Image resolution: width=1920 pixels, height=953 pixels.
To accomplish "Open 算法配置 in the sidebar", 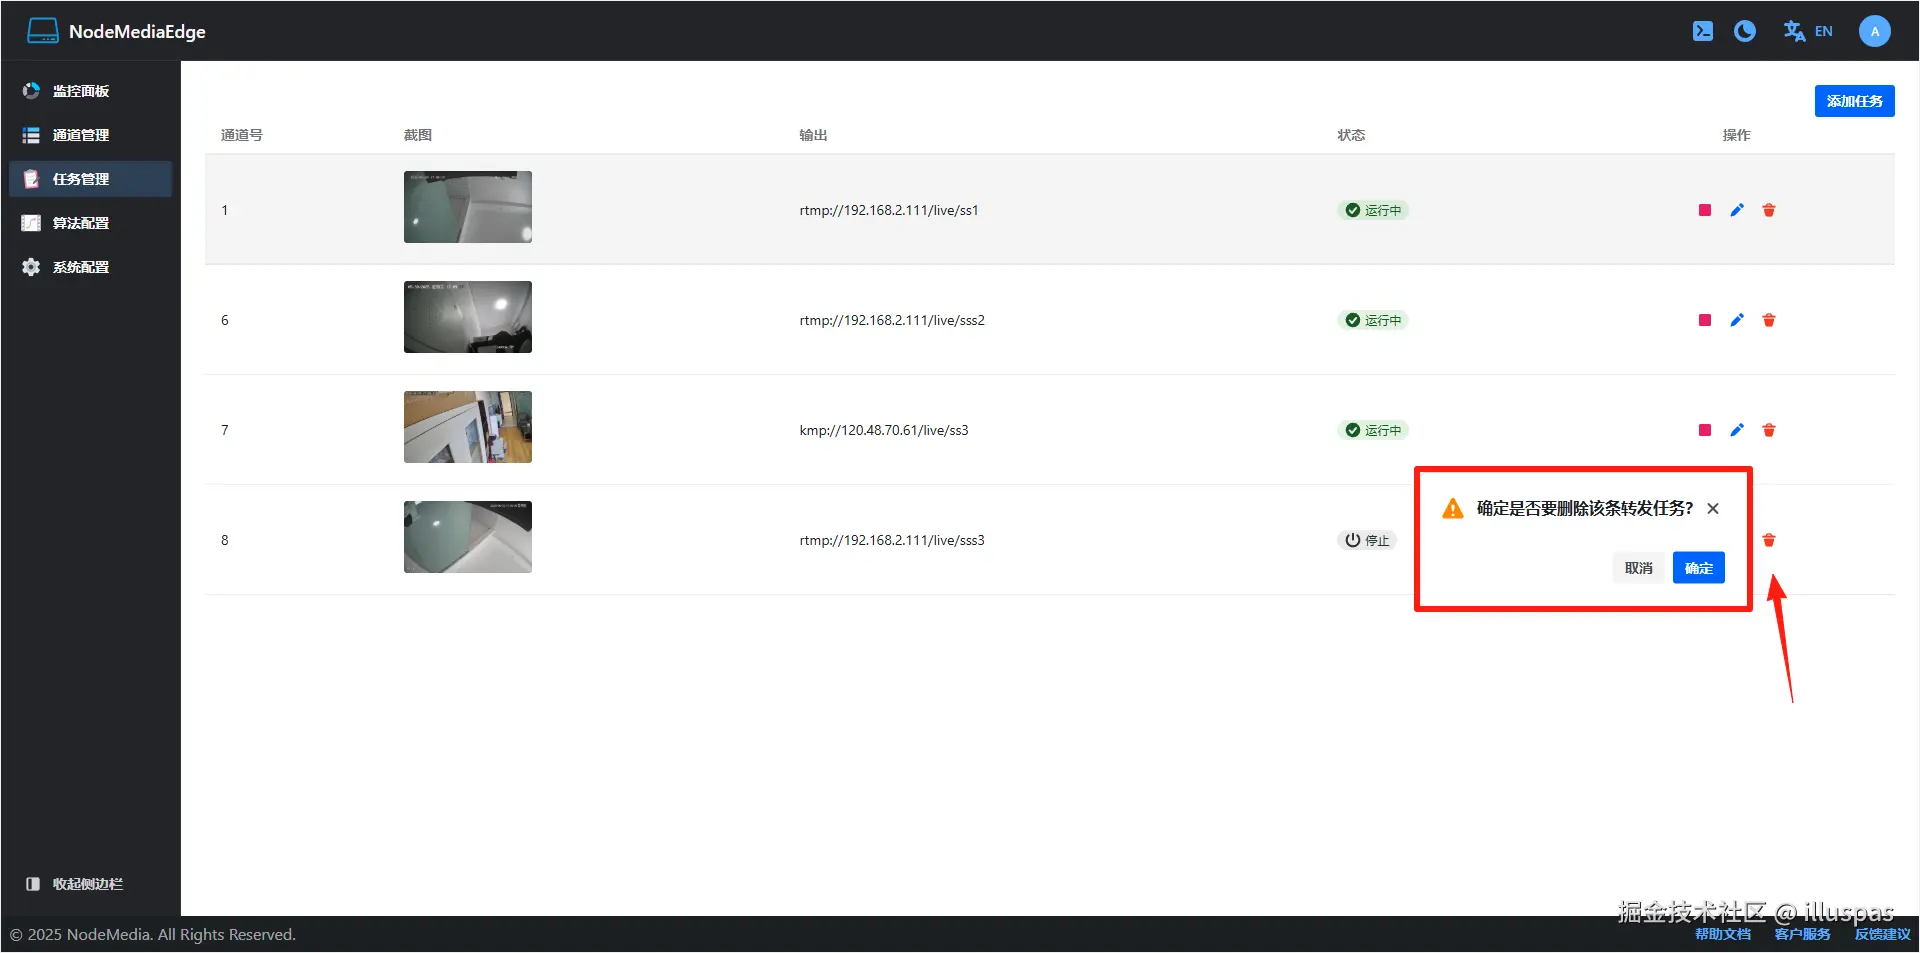I will [x=90, y=223].
